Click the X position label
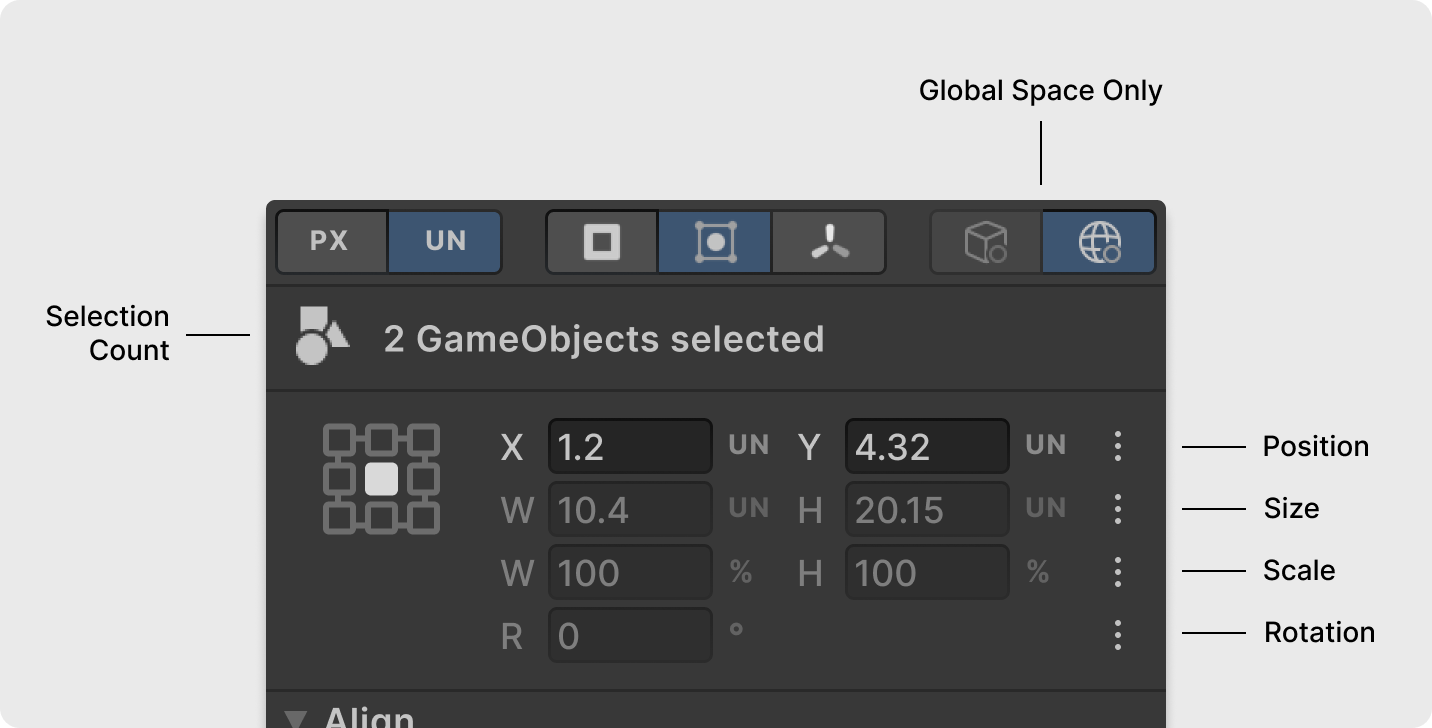The width and height of the screenshot is (1432, 728). point(512,447)
